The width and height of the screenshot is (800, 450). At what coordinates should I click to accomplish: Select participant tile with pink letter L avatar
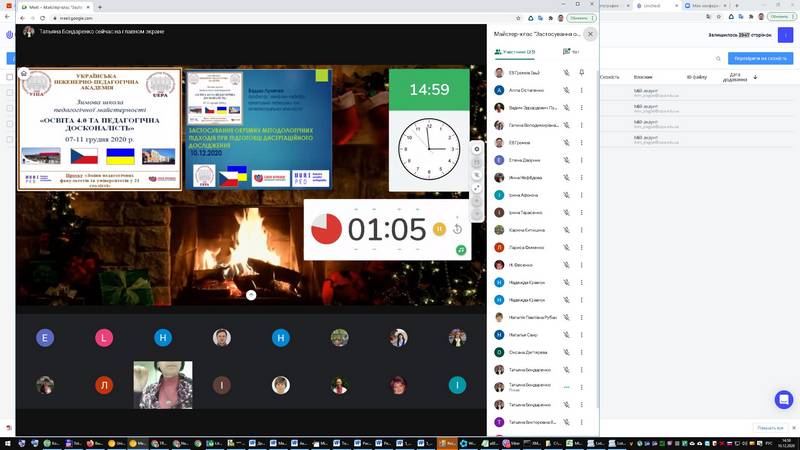(x=104, y=337)
